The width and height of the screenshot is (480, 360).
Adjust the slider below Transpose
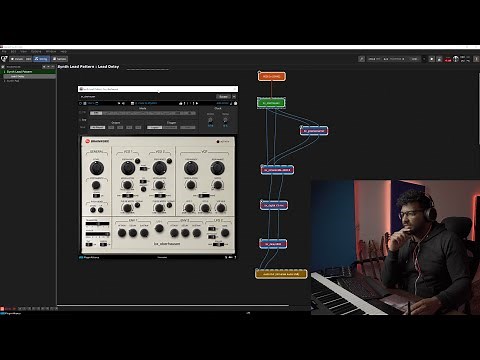point(97,234)
